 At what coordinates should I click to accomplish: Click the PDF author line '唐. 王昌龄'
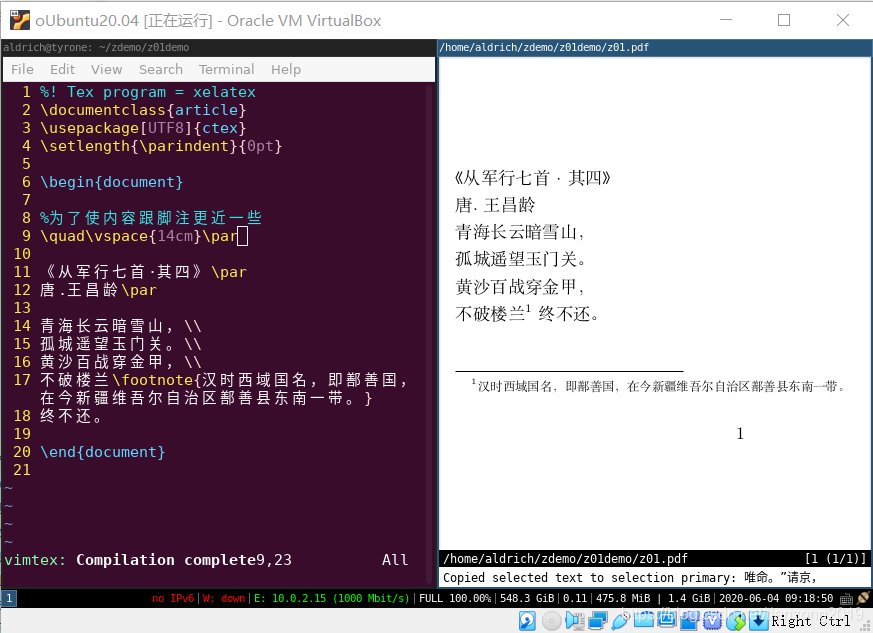(494, 205)
